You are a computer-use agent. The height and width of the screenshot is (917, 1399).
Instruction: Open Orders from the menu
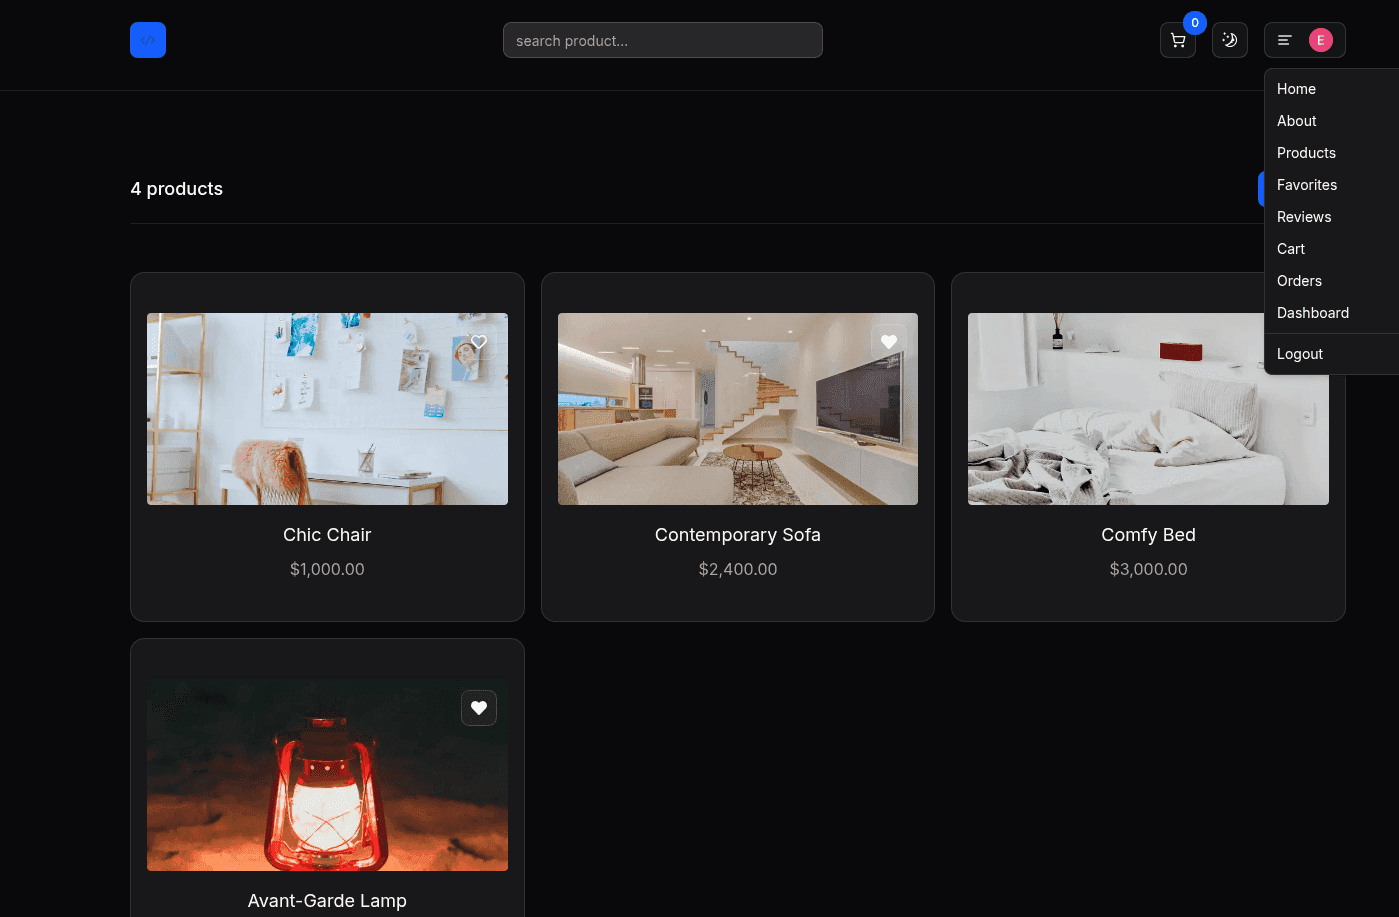coord(1299,281)
